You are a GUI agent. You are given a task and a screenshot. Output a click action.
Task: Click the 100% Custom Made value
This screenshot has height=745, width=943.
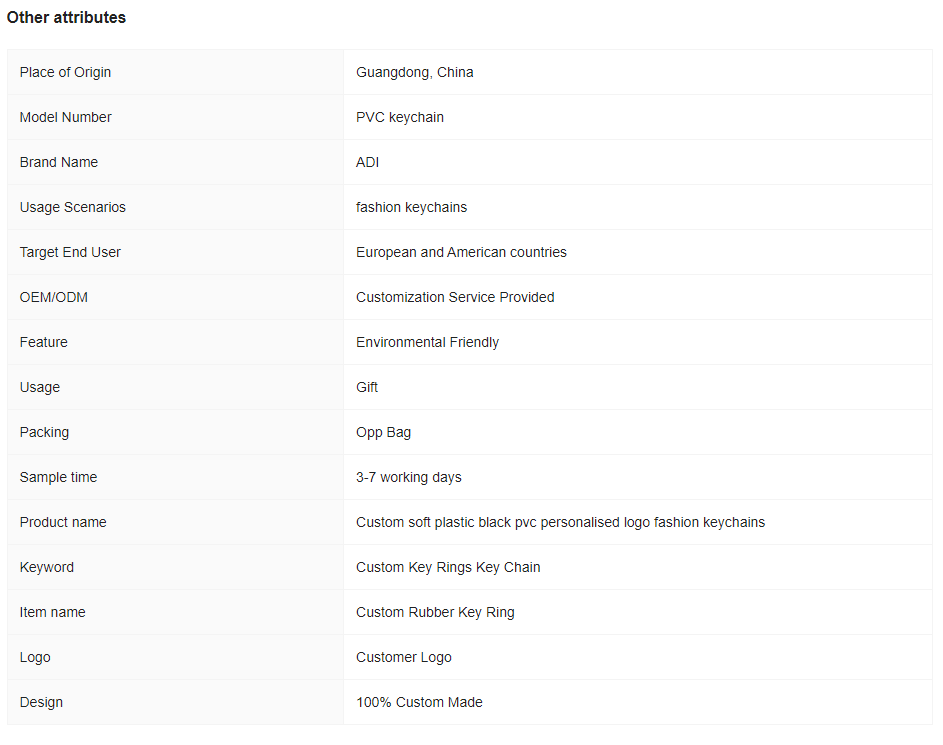coord(419,702)
